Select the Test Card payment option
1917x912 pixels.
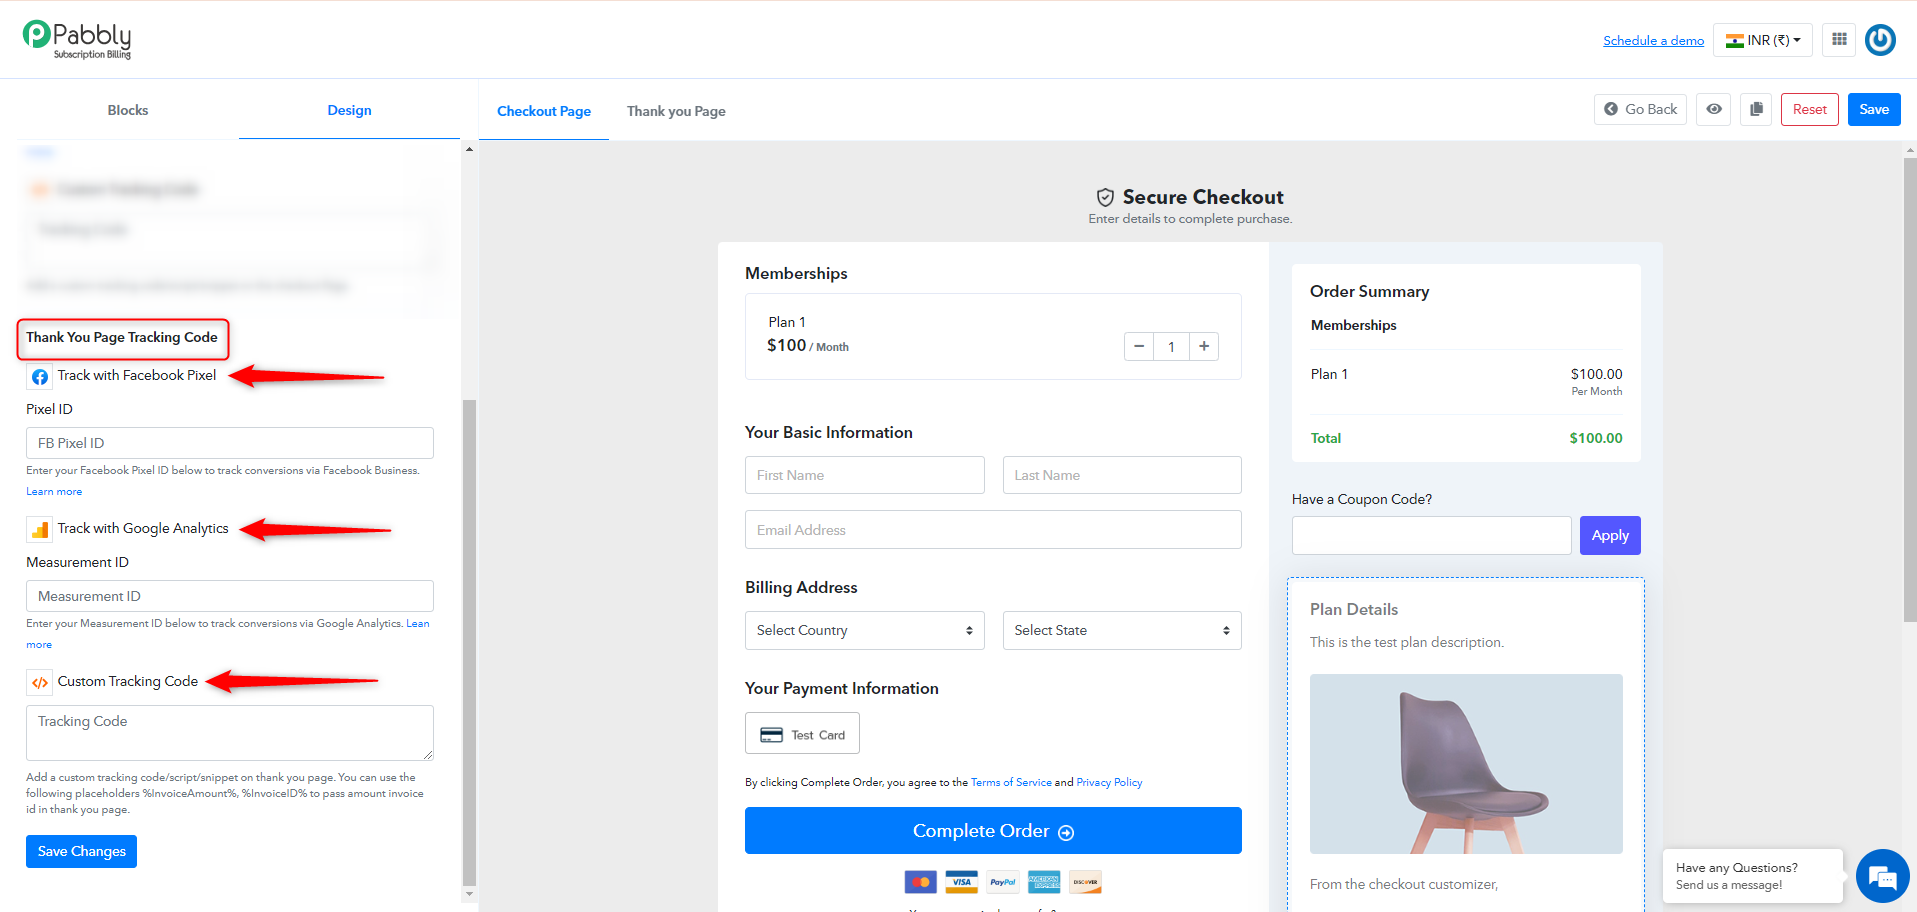[x=802, y=733]
